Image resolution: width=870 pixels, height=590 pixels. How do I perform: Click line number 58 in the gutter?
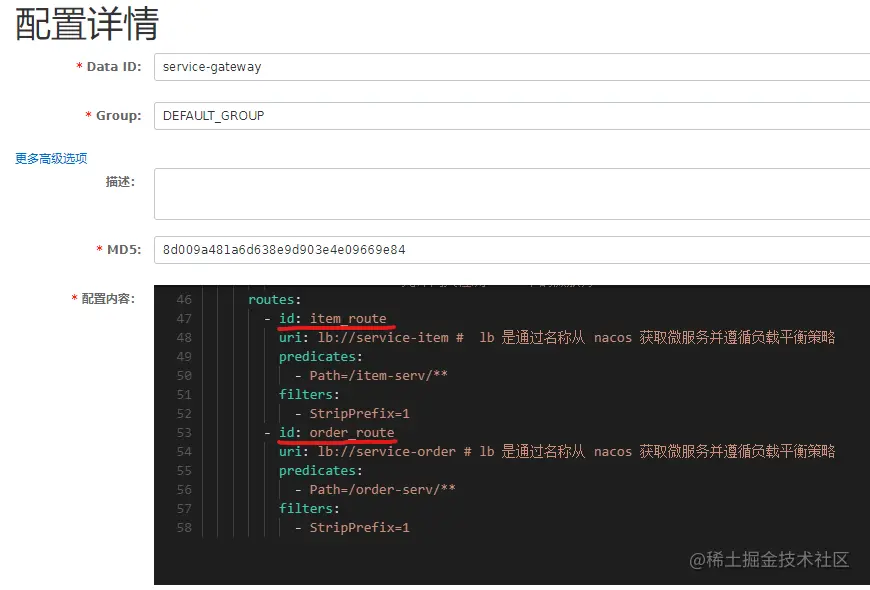[184, 527]
